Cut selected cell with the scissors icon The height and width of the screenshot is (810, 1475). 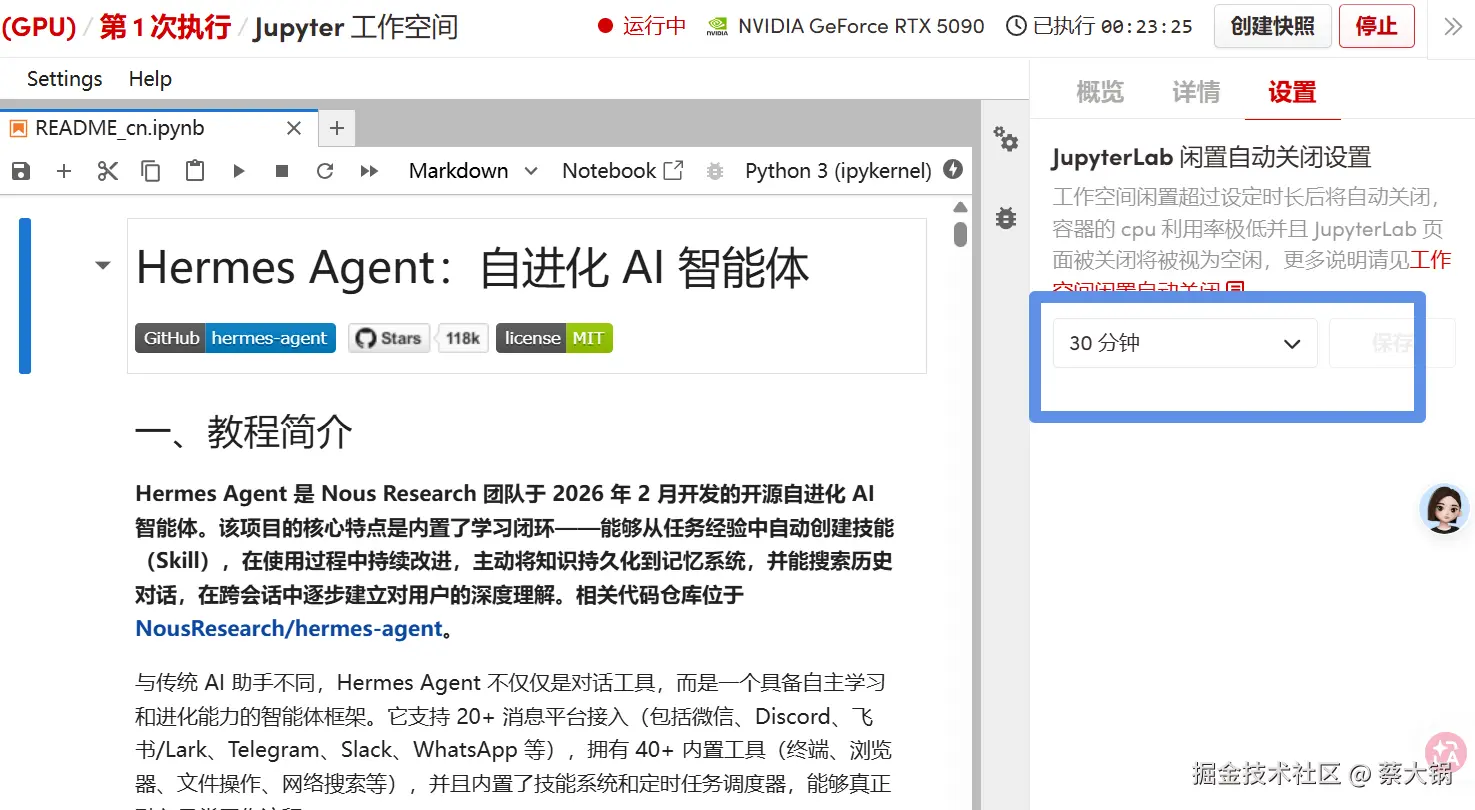point(108,171)
